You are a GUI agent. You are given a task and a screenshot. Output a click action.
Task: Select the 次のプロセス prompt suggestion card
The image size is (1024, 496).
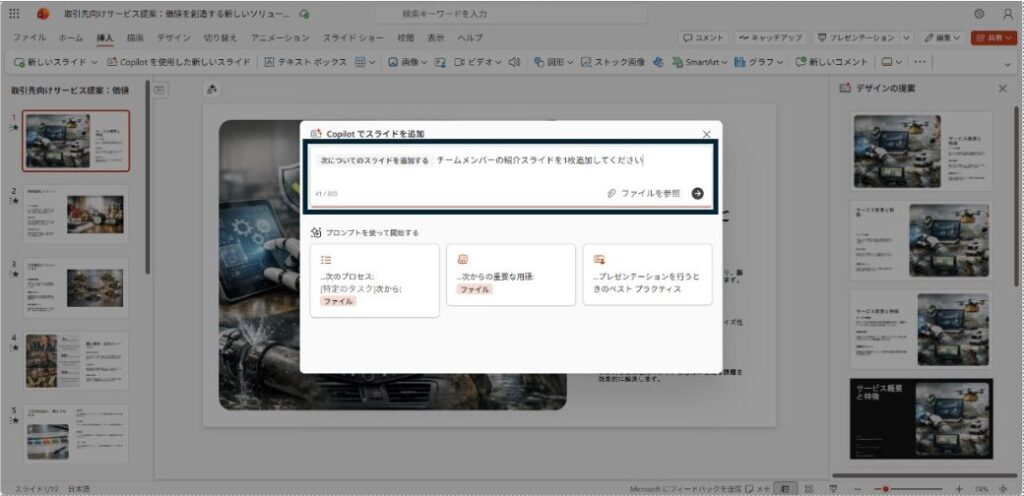pyautogui.click(x=374, y=280)
